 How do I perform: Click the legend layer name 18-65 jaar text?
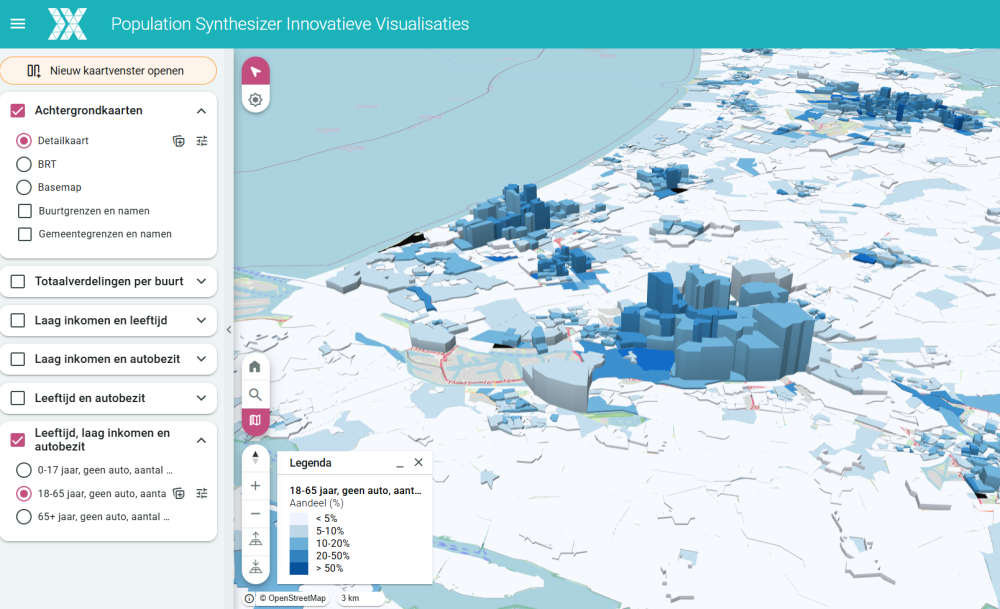(x=355, y=490)
